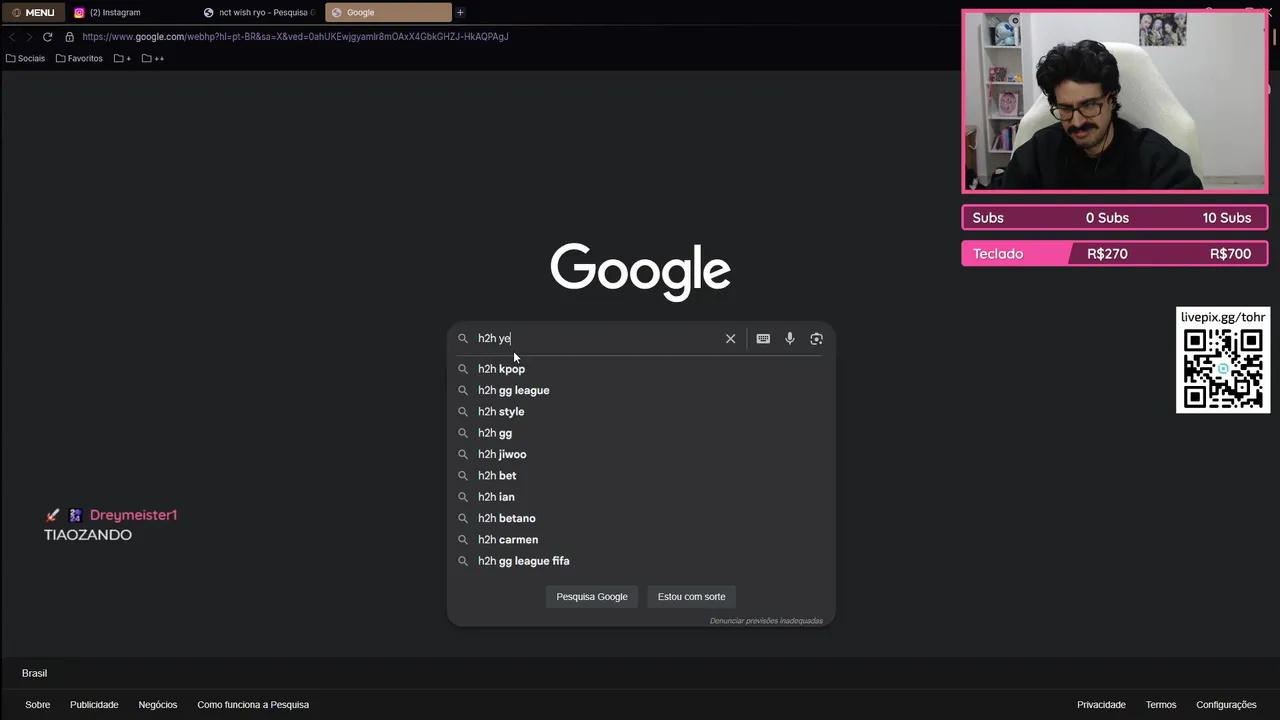
Task: Open the on-screen keyboard input tool
Action: click(763, 339)
